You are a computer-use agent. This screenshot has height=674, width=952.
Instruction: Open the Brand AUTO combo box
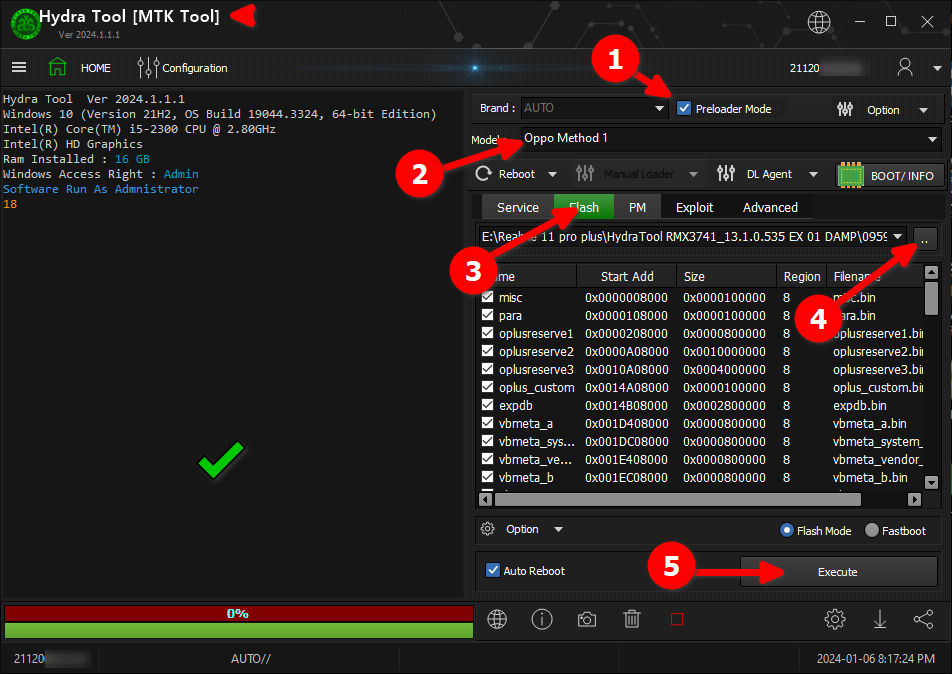point(594,108)
